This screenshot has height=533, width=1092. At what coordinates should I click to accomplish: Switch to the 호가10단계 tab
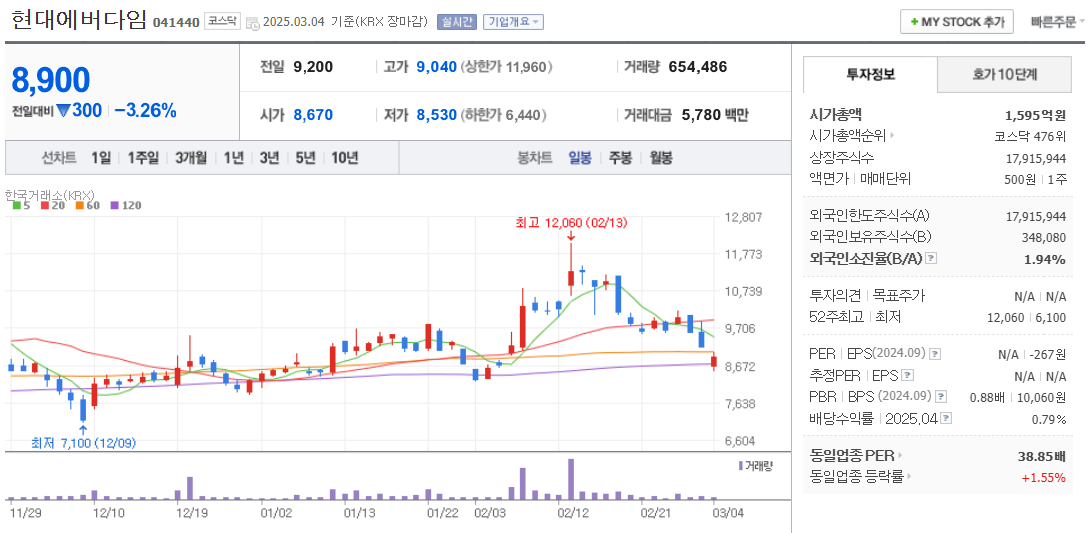(x=1004, y=75)
